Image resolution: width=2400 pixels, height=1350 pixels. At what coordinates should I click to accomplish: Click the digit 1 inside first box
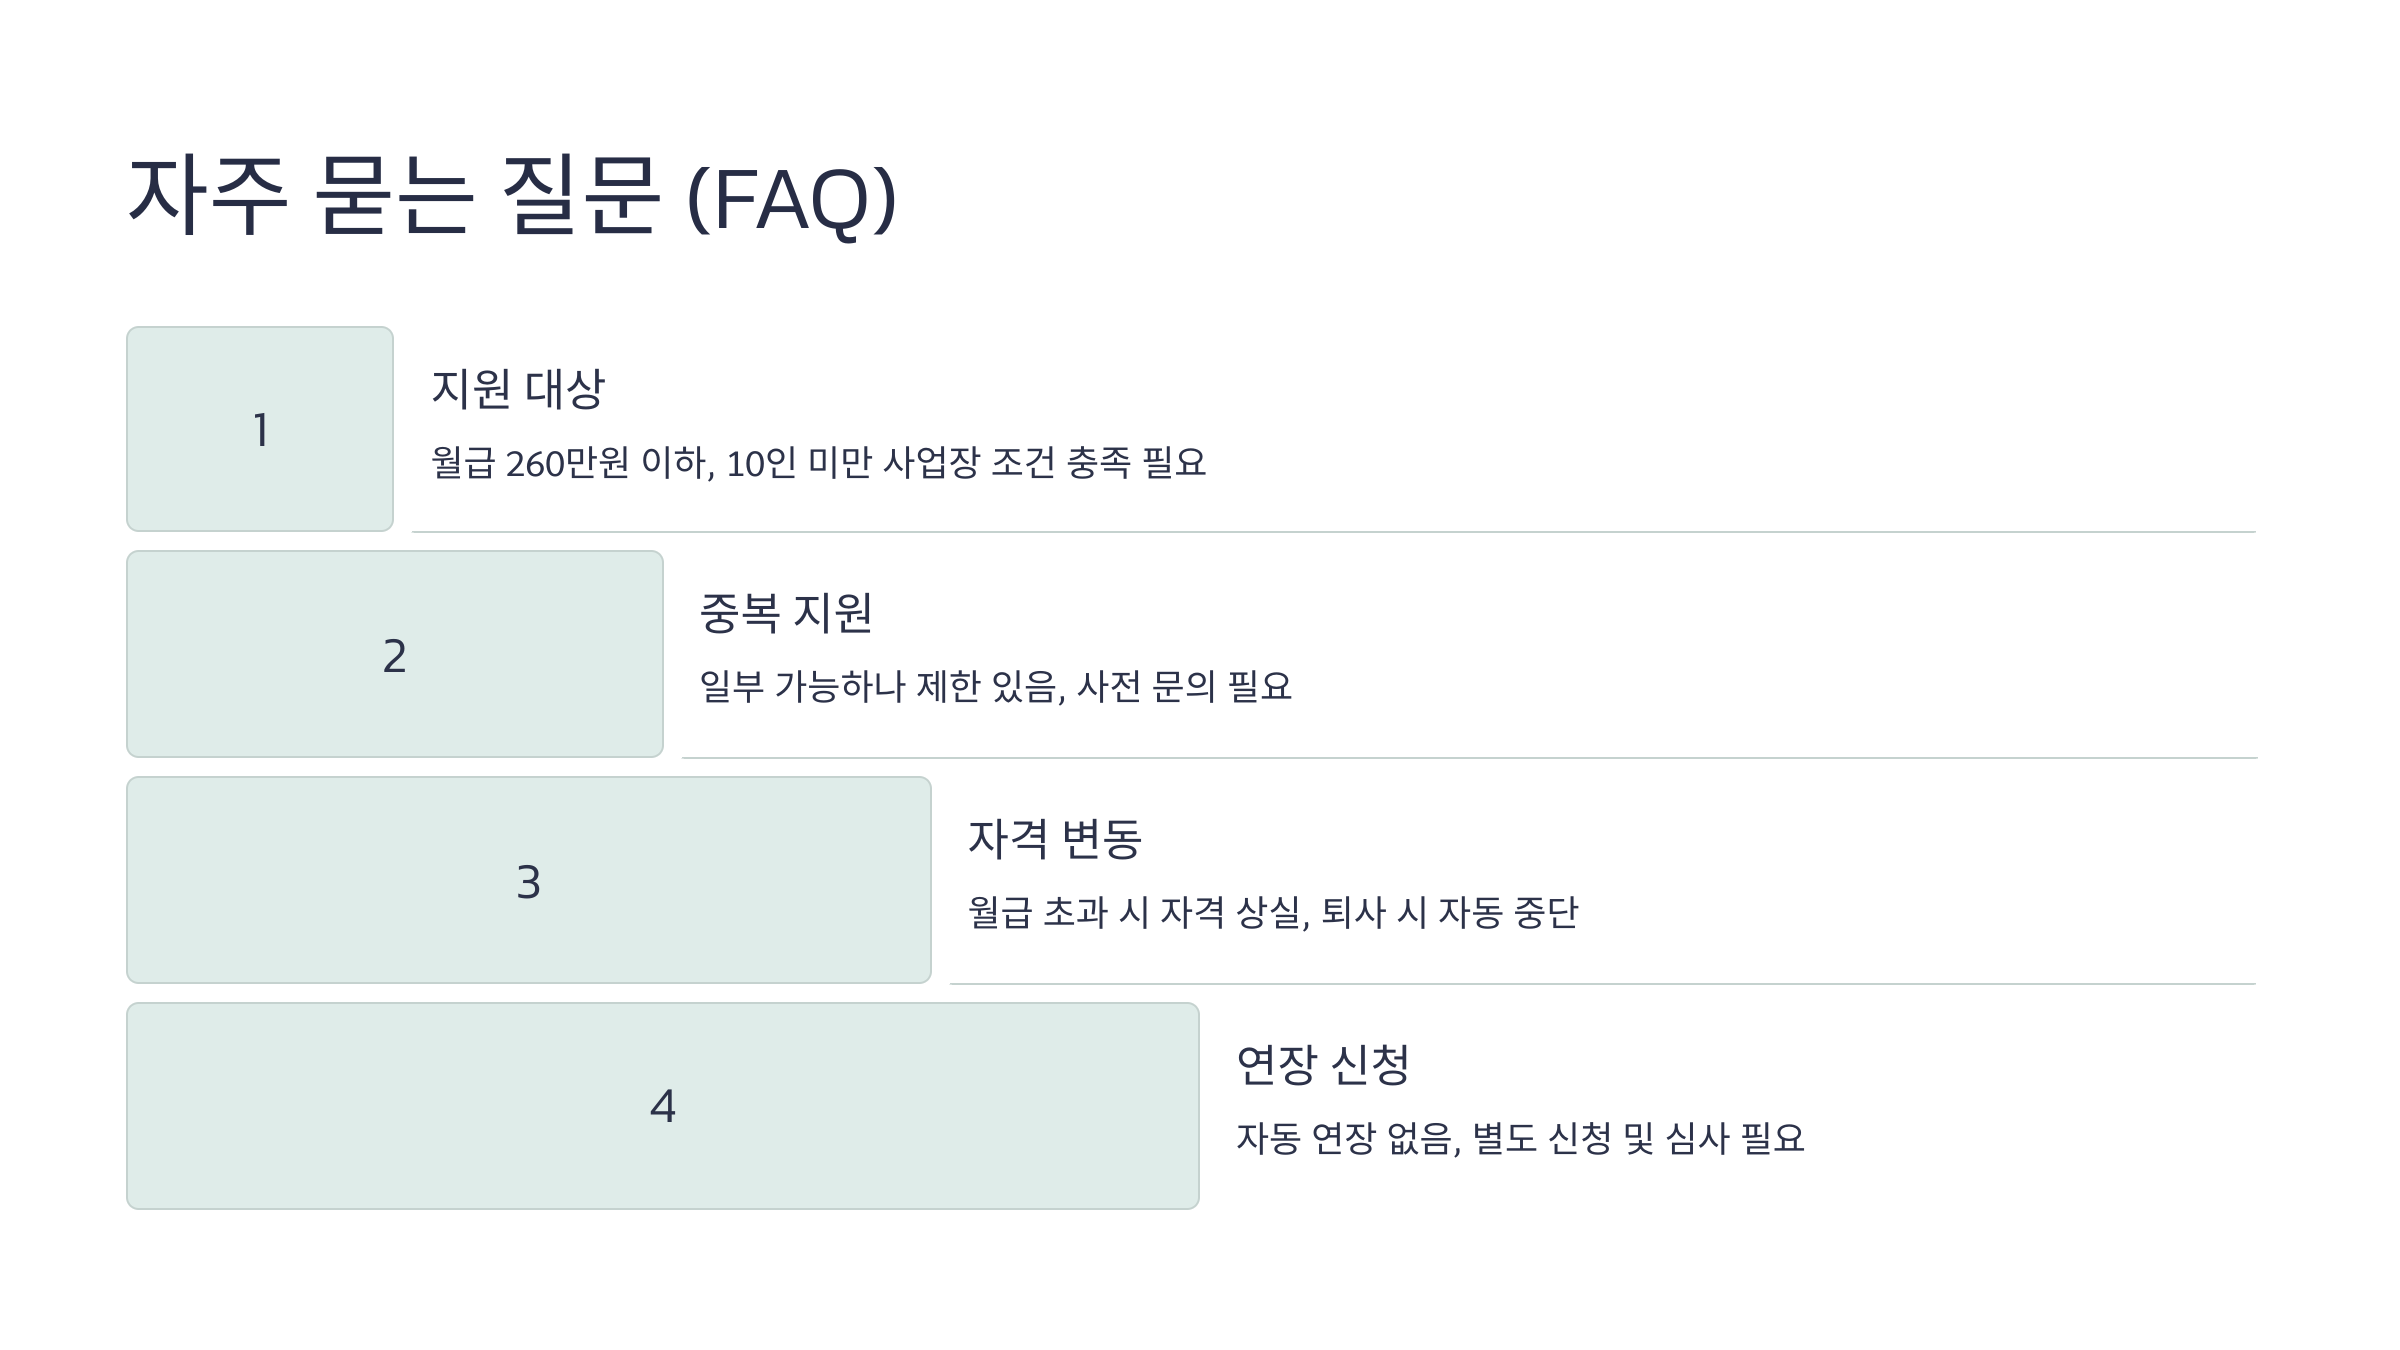click(261, 431)
